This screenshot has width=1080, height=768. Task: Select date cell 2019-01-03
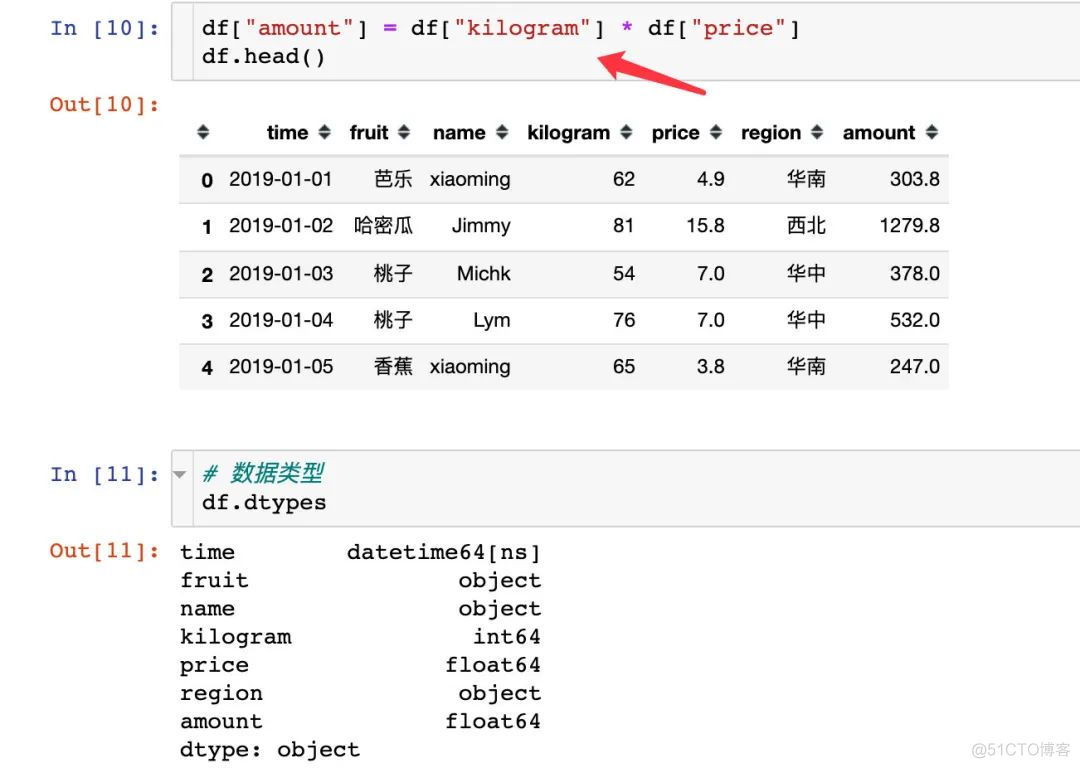point(281,273)
